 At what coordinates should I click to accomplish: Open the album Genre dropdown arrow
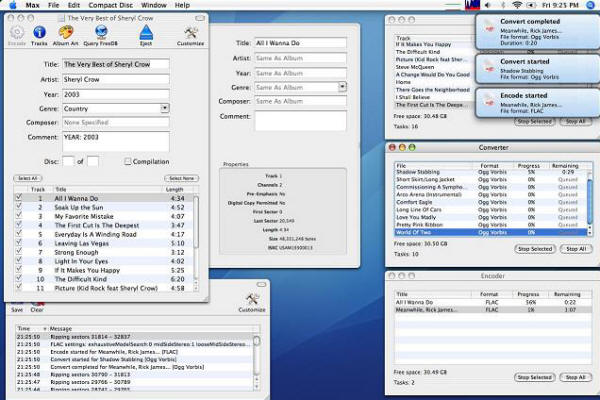point(165,108)
